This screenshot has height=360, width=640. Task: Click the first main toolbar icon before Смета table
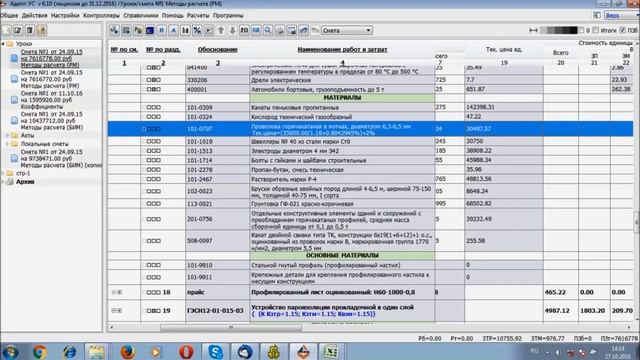pyautogui.click(x=114, y=30)
